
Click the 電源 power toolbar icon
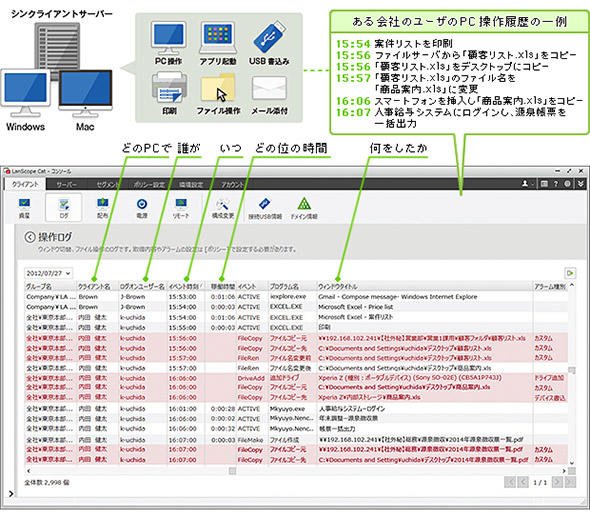[x=142, y=207]
